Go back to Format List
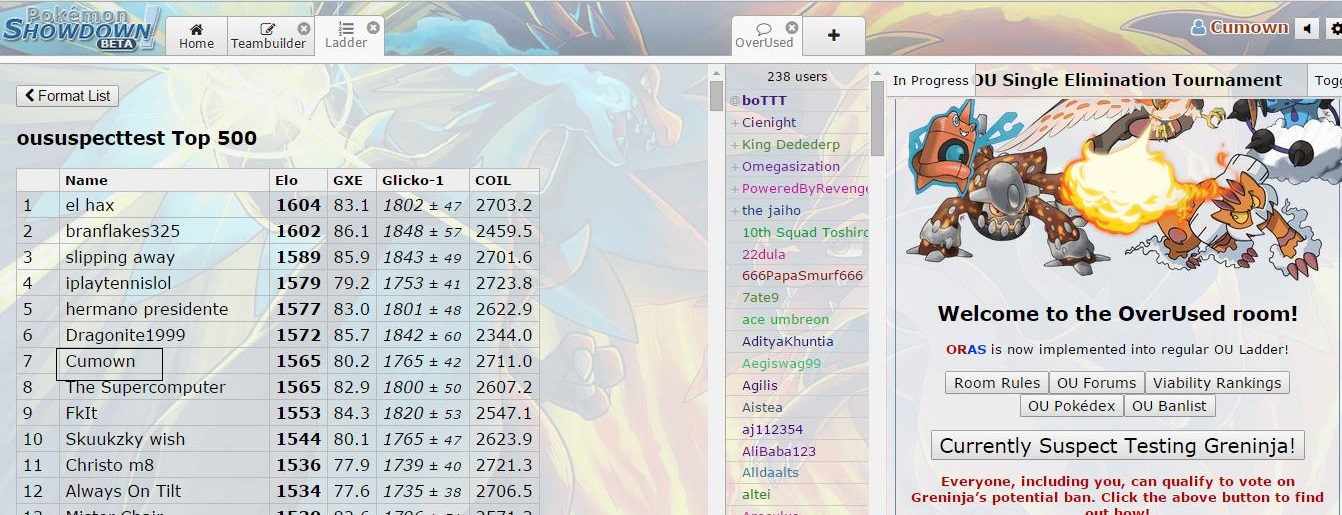Viewport: 1342px width, 515px height. click(x=67, y=96)
